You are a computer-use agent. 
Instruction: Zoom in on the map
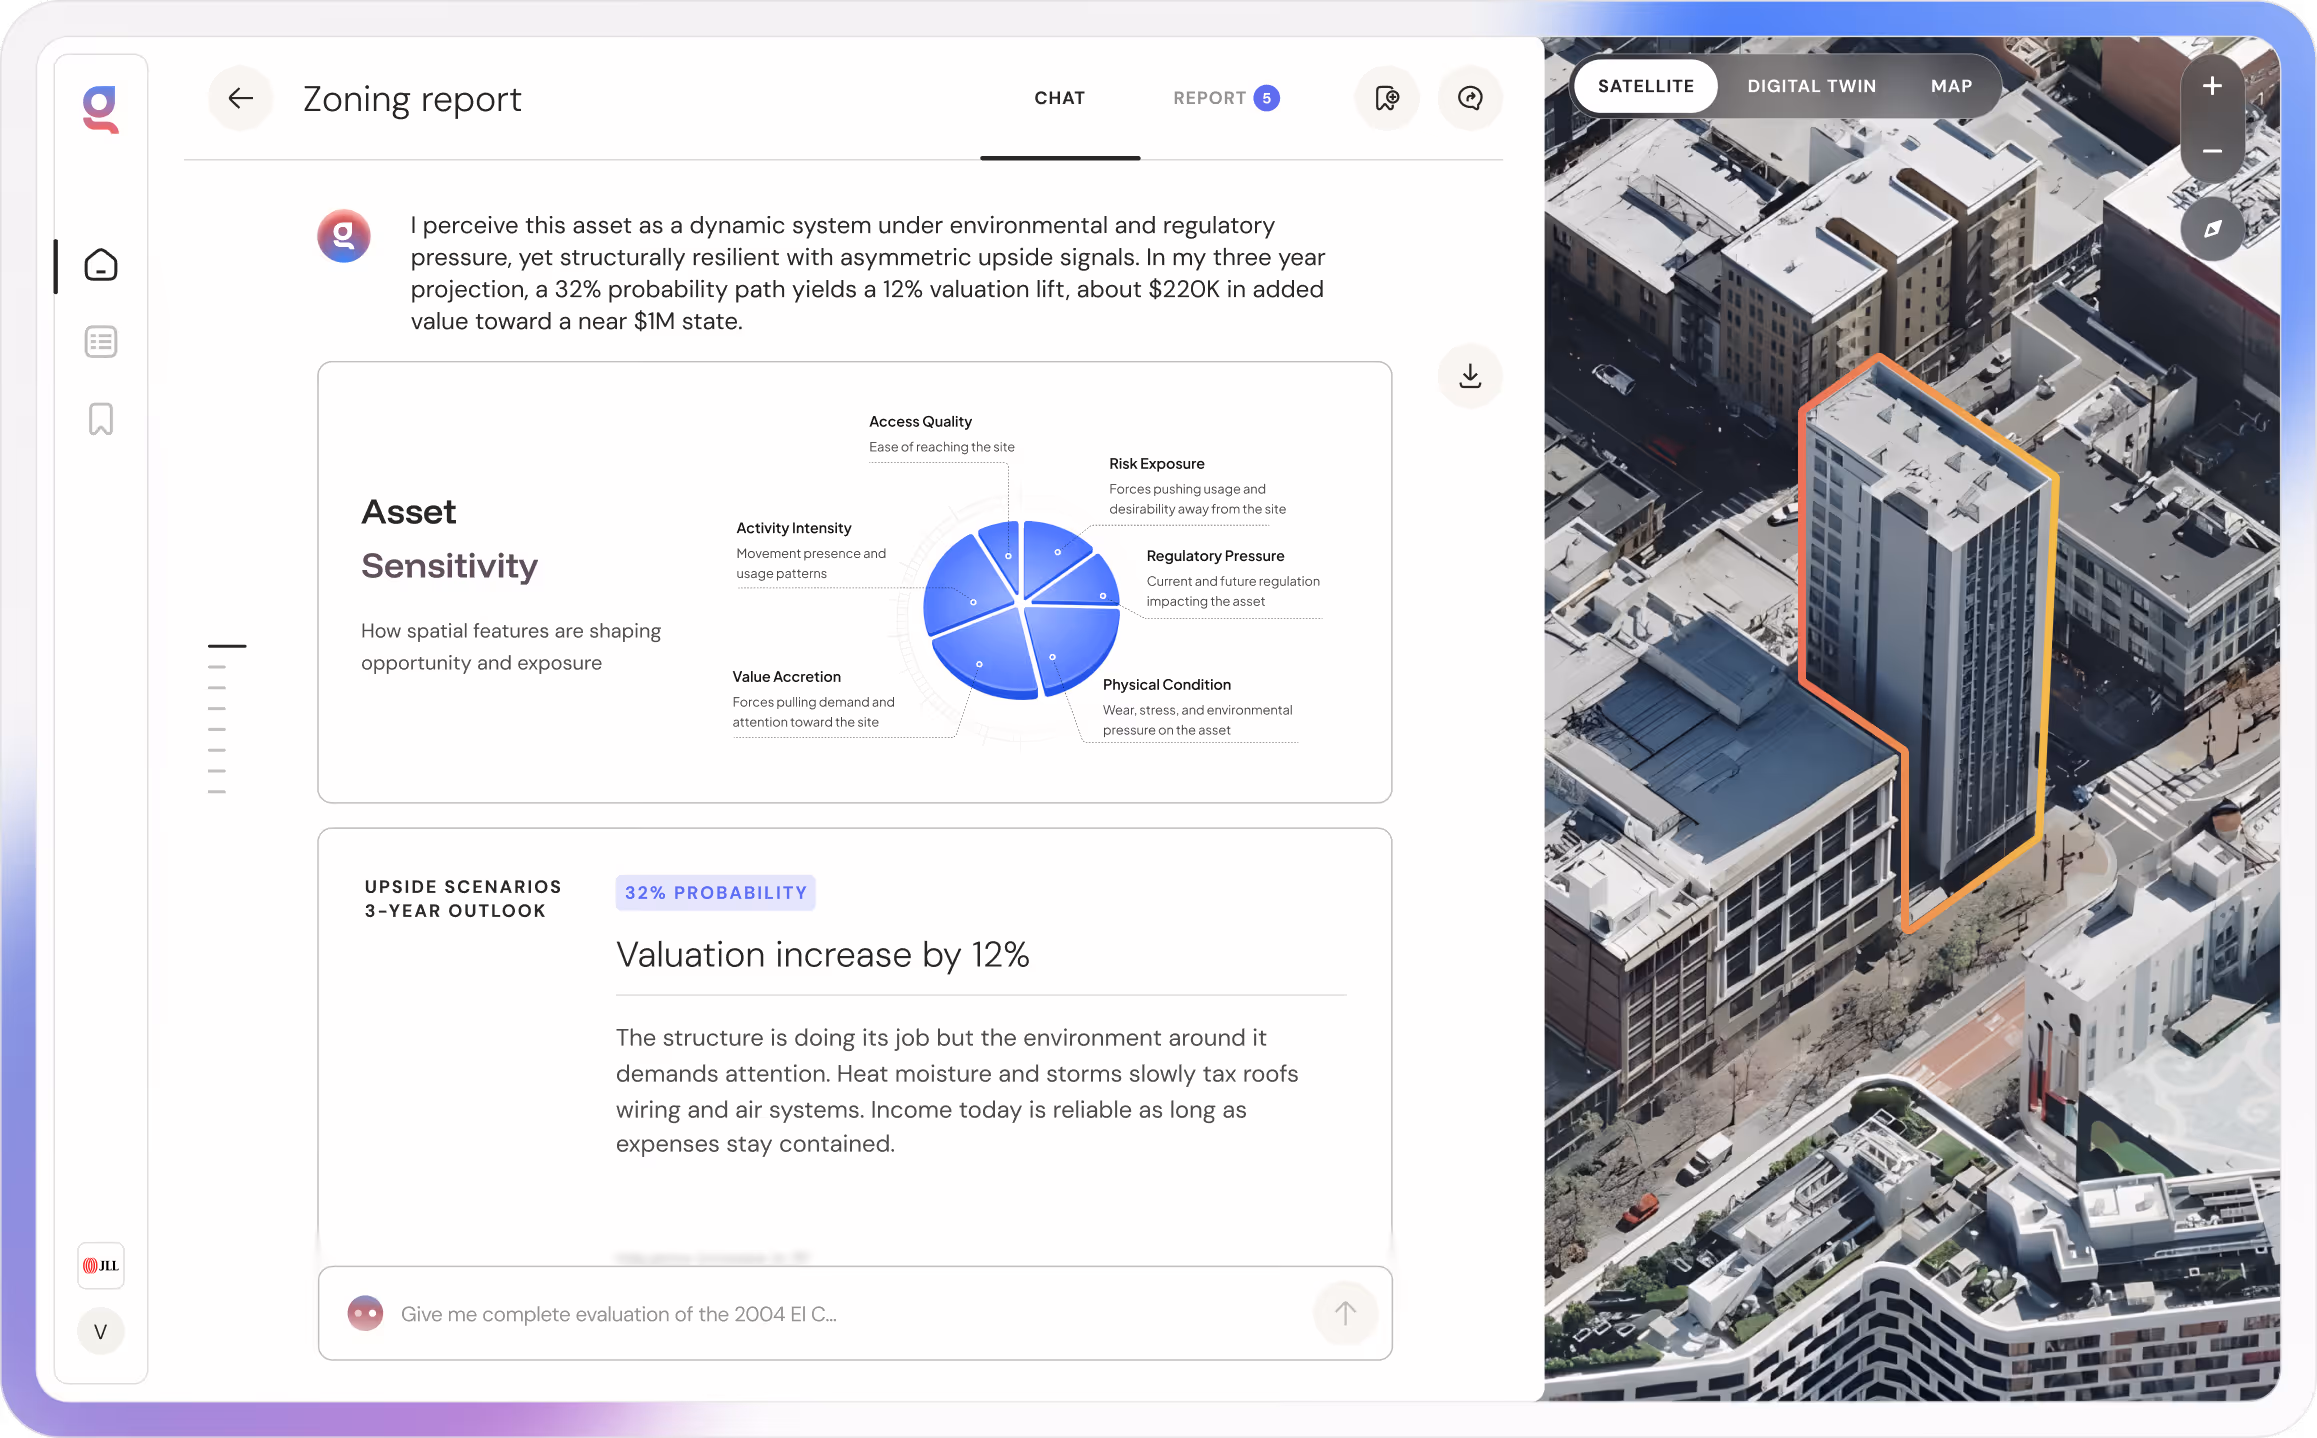point(2212,87)
